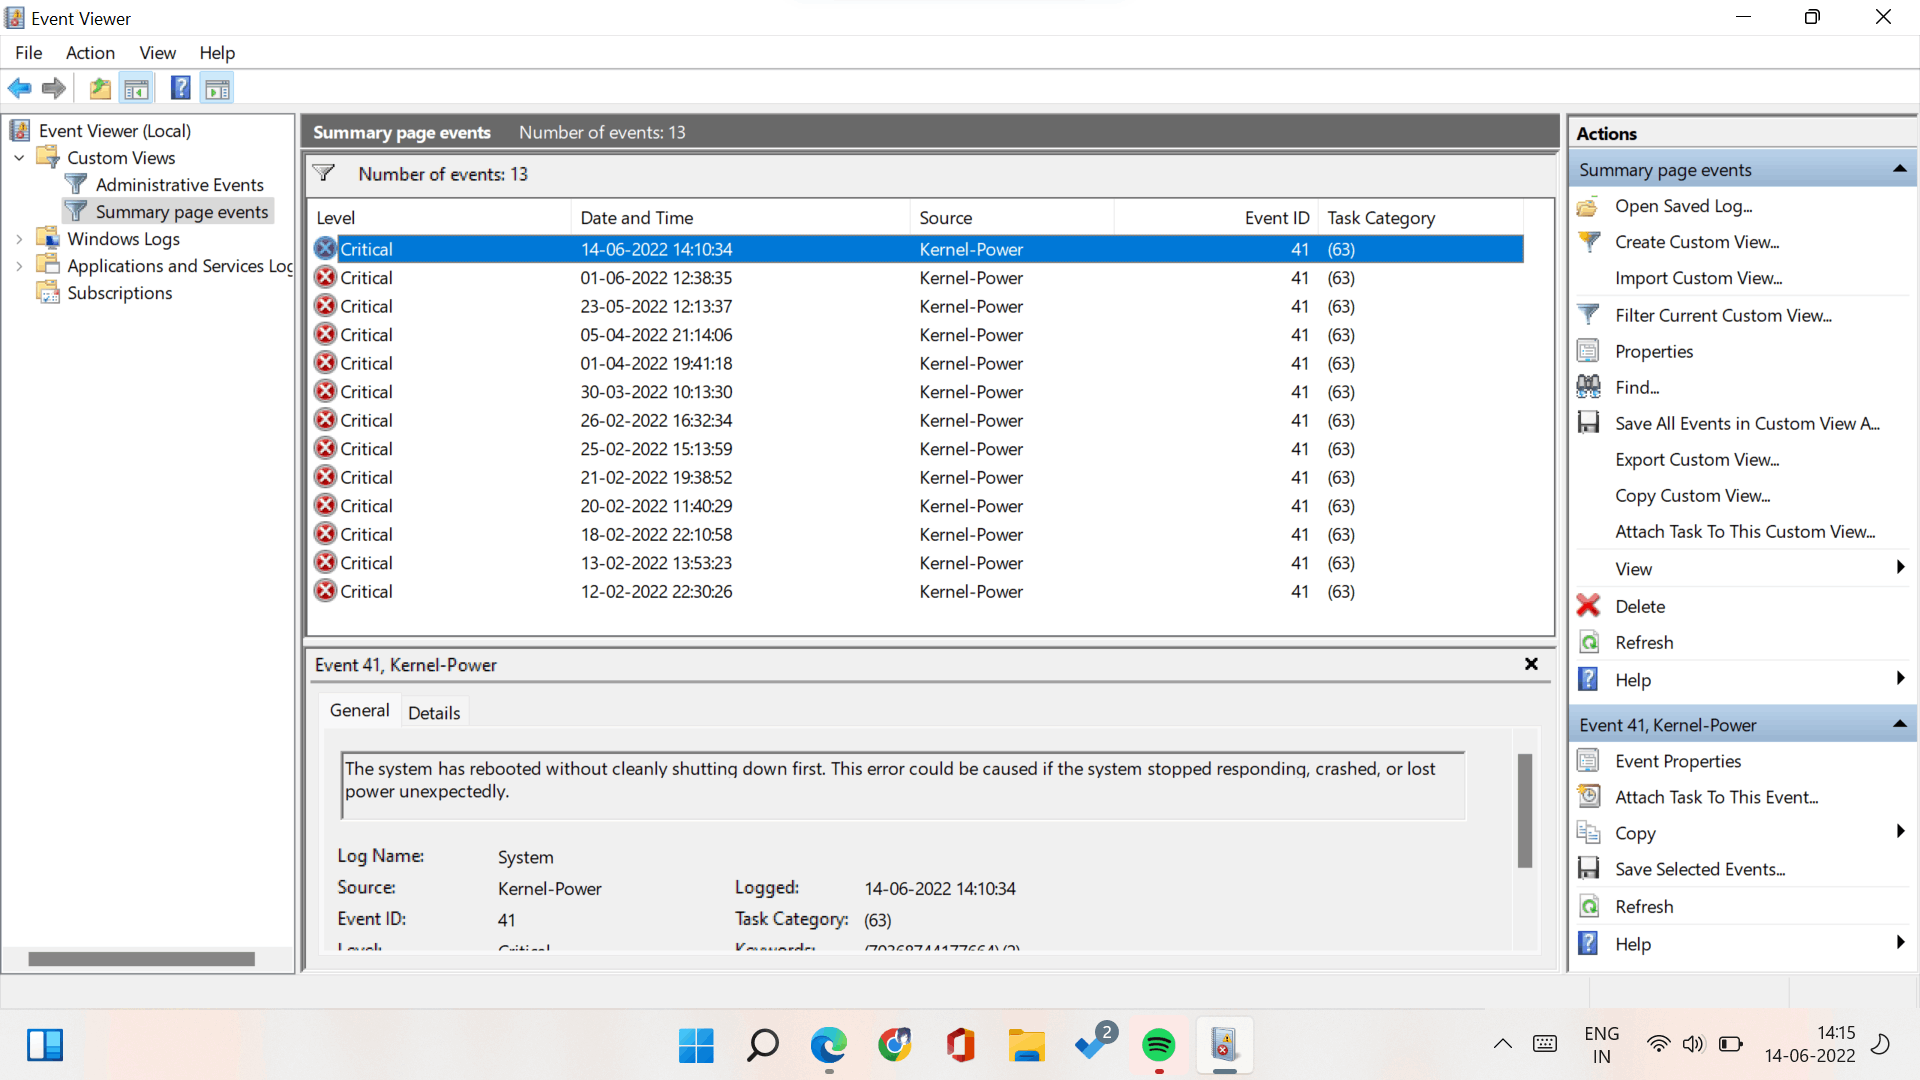Go forward with the toolbar Forward arrow
The width and height of the screenshot is (1920, 1080).
point(54,89)
